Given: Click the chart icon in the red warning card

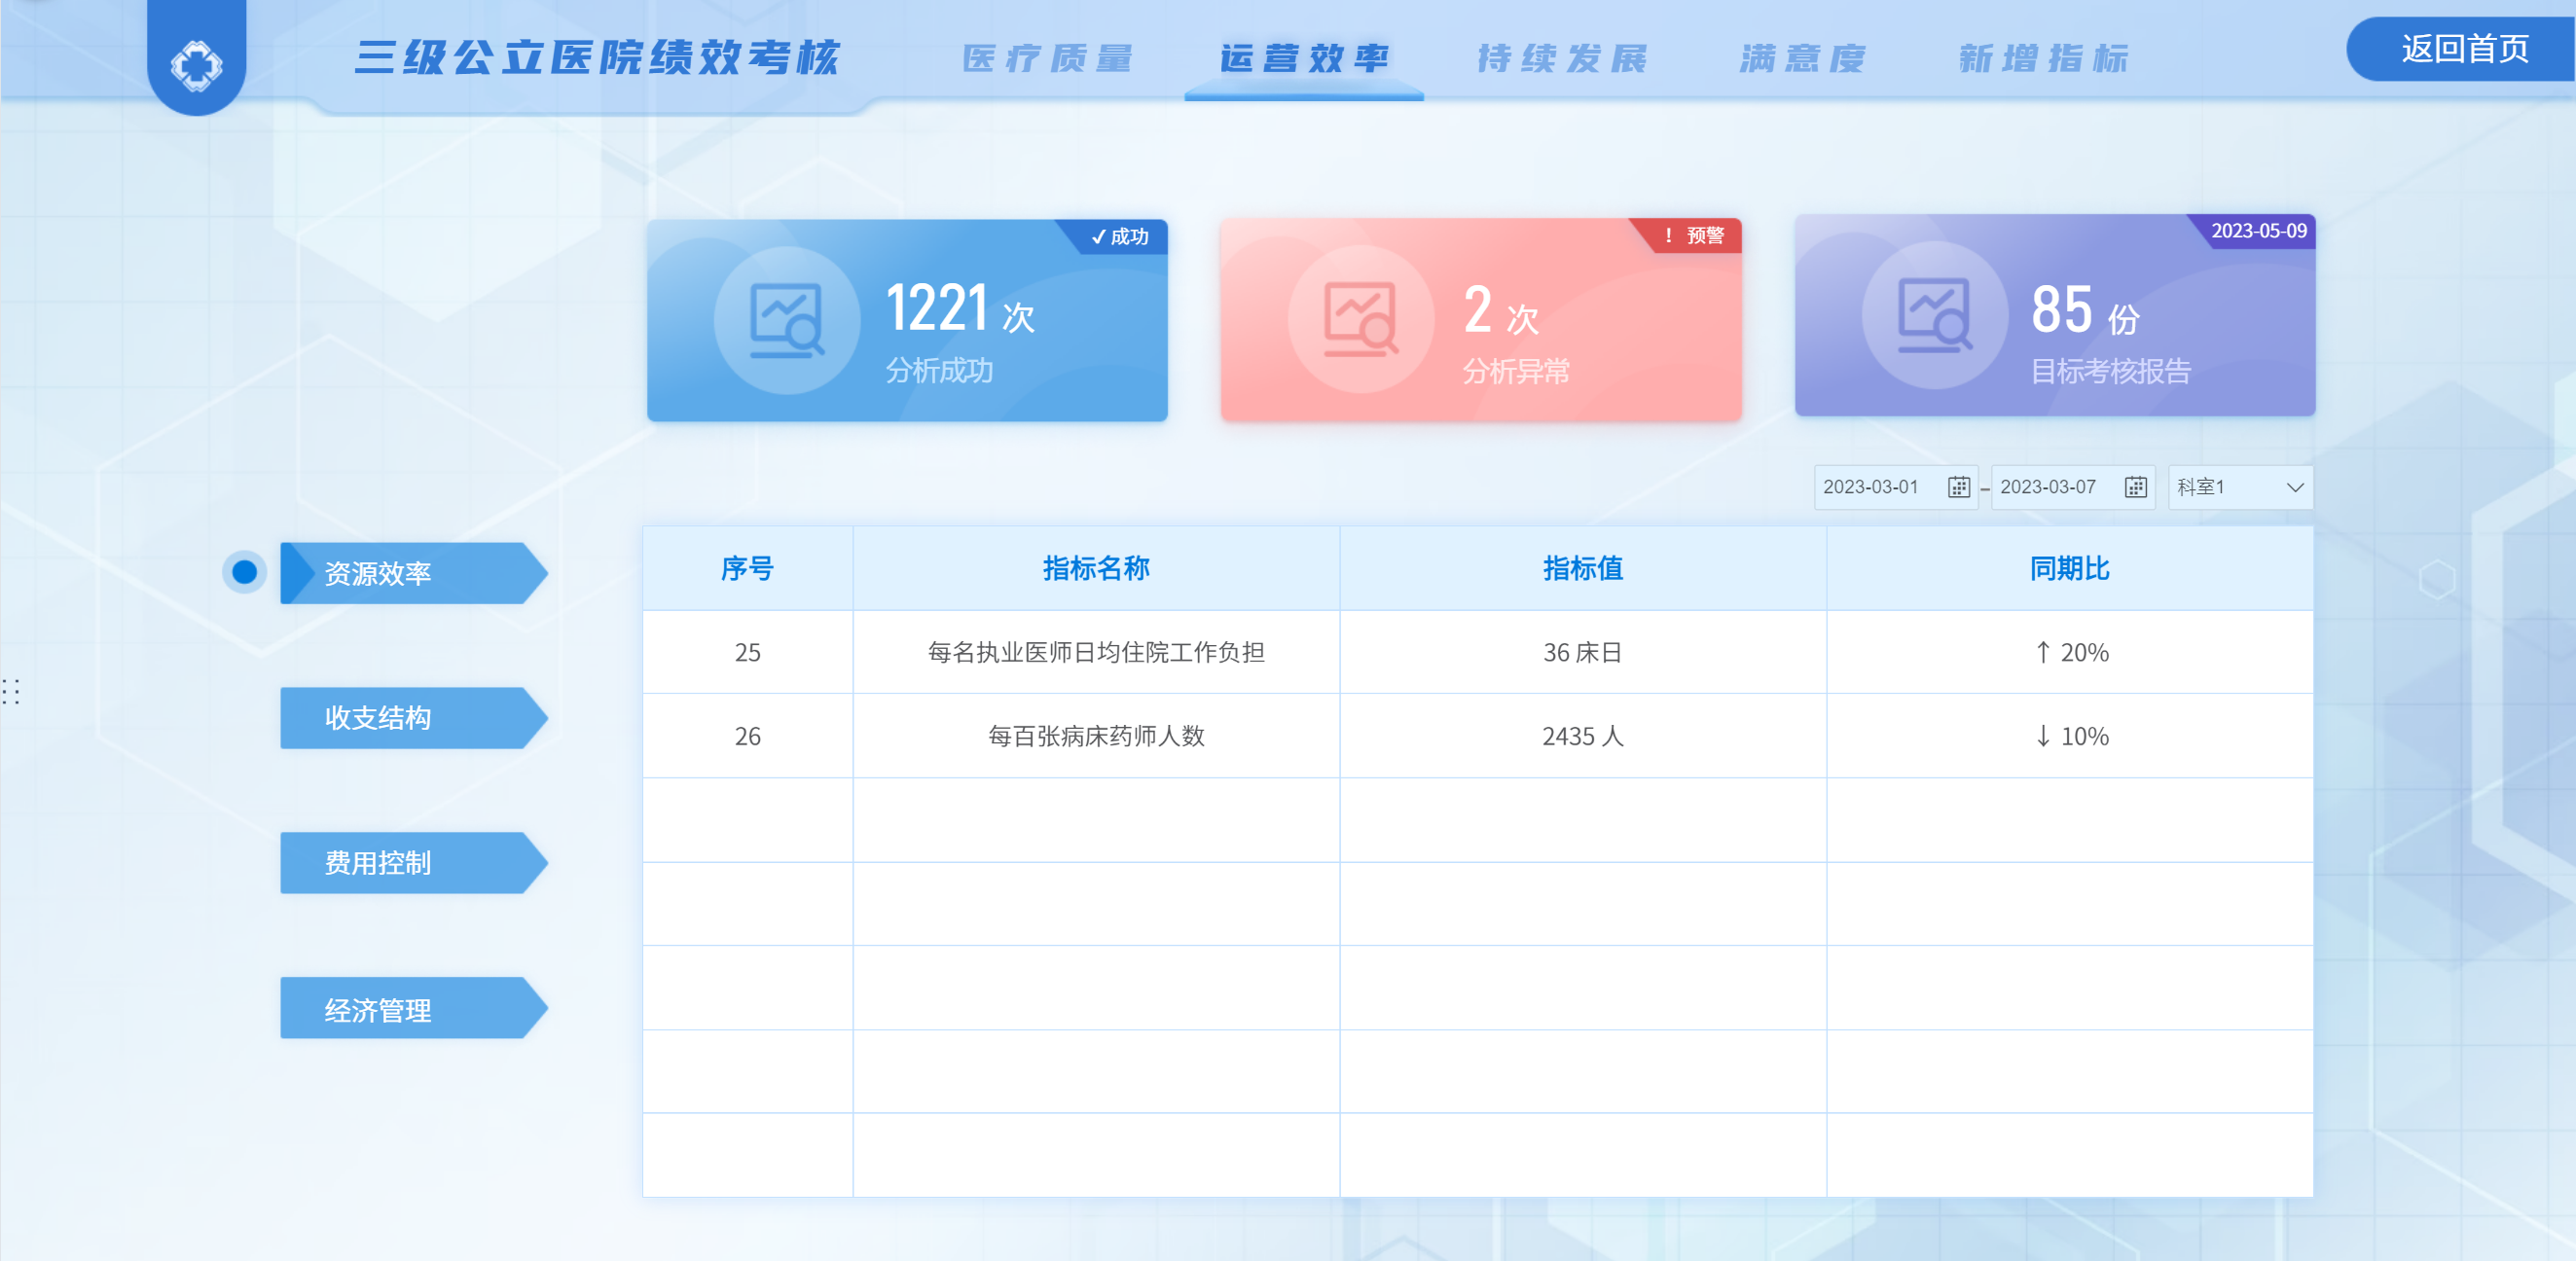Looking at the screenshot, I should pyautogui.click(x=1361, y=320).
